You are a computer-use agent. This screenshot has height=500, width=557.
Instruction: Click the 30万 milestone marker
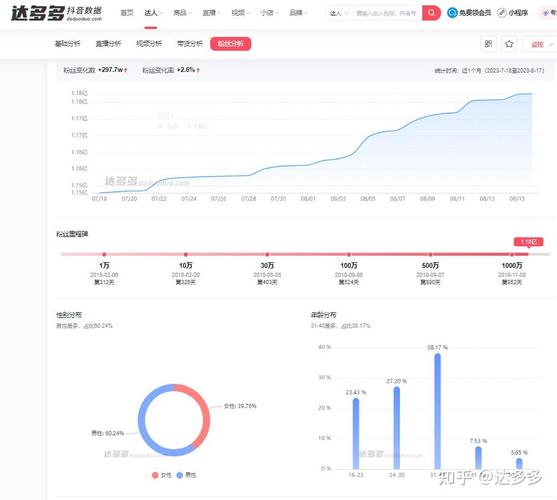click(267, 255)
